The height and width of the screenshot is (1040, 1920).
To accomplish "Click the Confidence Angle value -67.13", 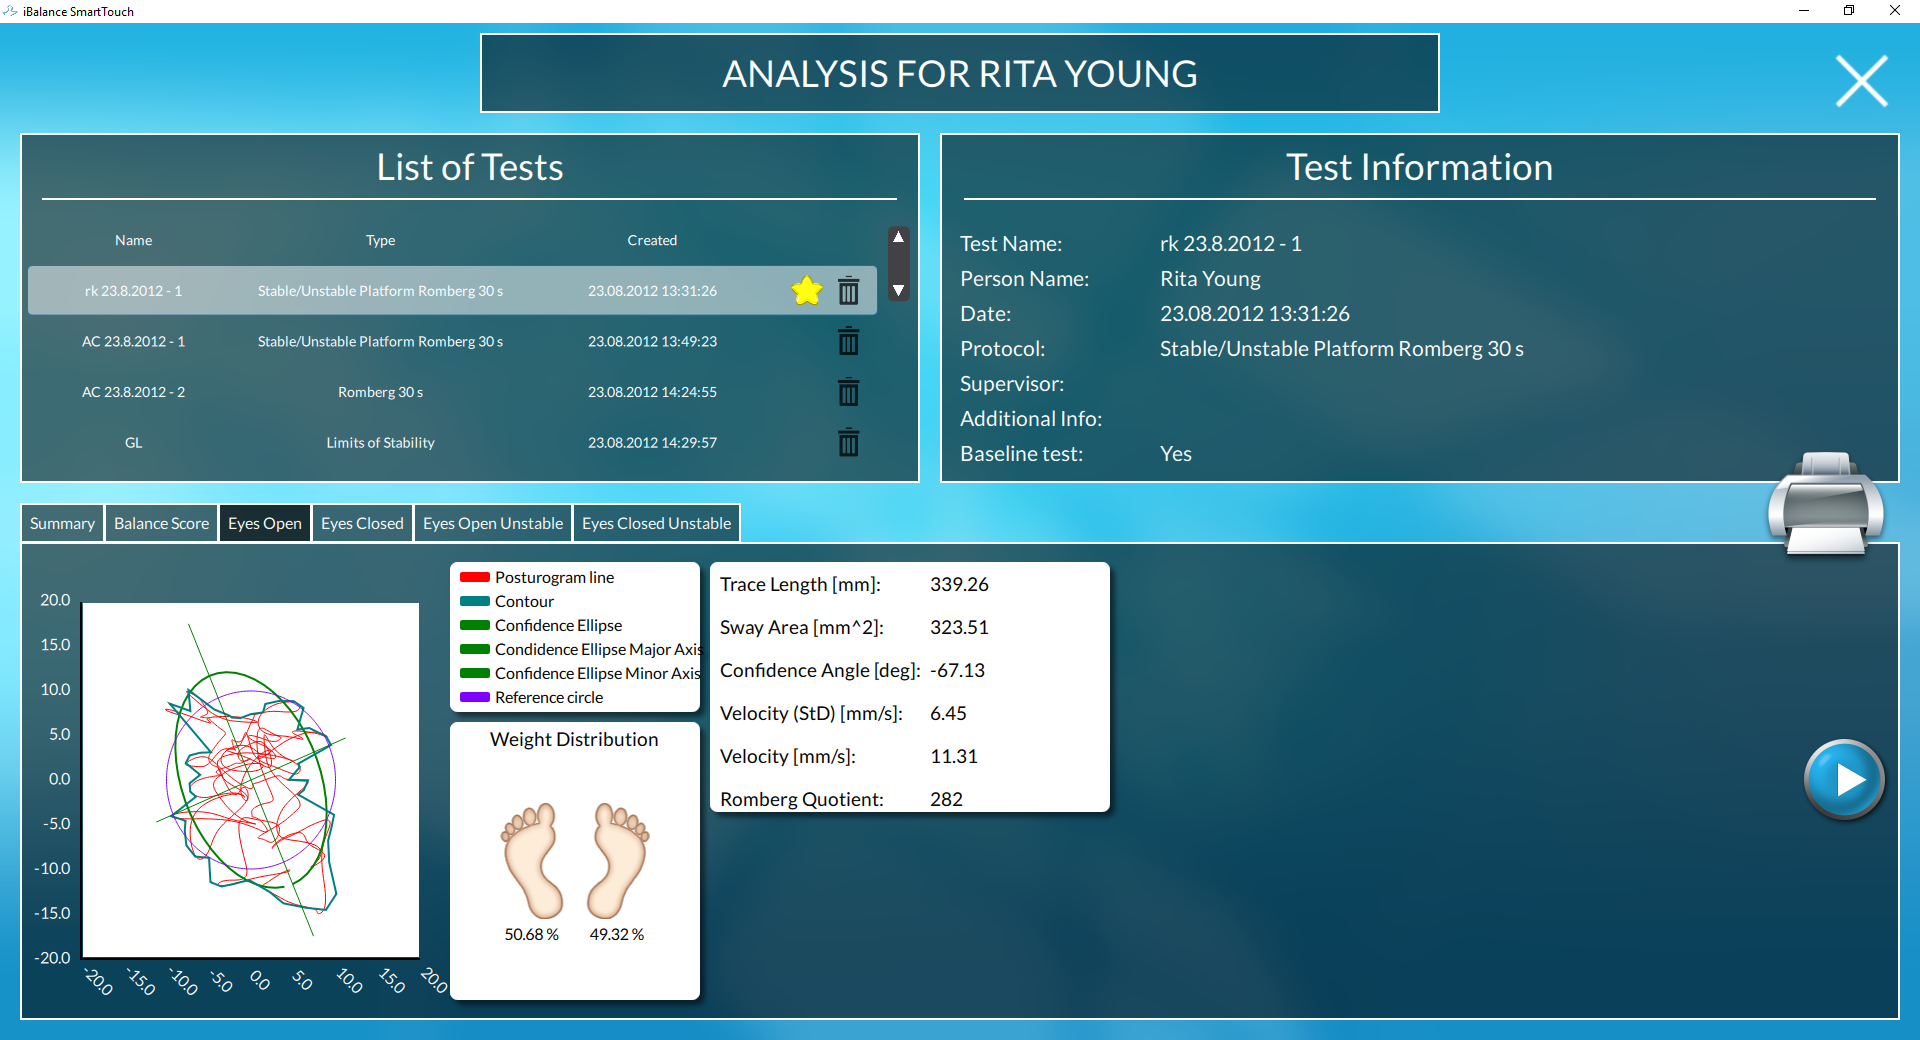I will [957, 670].
